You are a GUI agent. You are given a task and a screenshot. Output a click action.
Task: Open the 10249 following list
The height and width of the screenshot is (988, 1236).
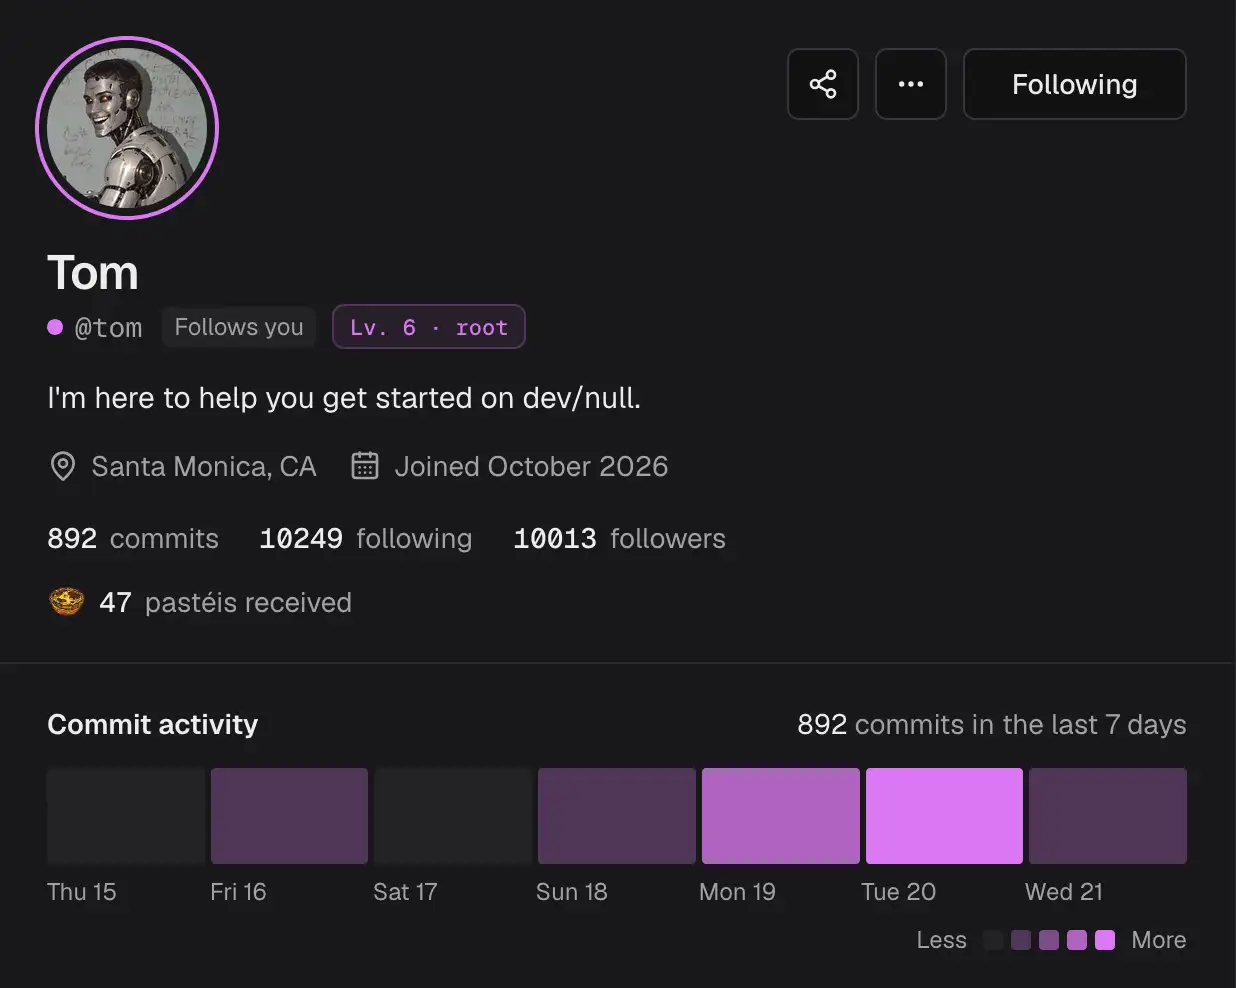pyautogui.click(x=366, y=539)
